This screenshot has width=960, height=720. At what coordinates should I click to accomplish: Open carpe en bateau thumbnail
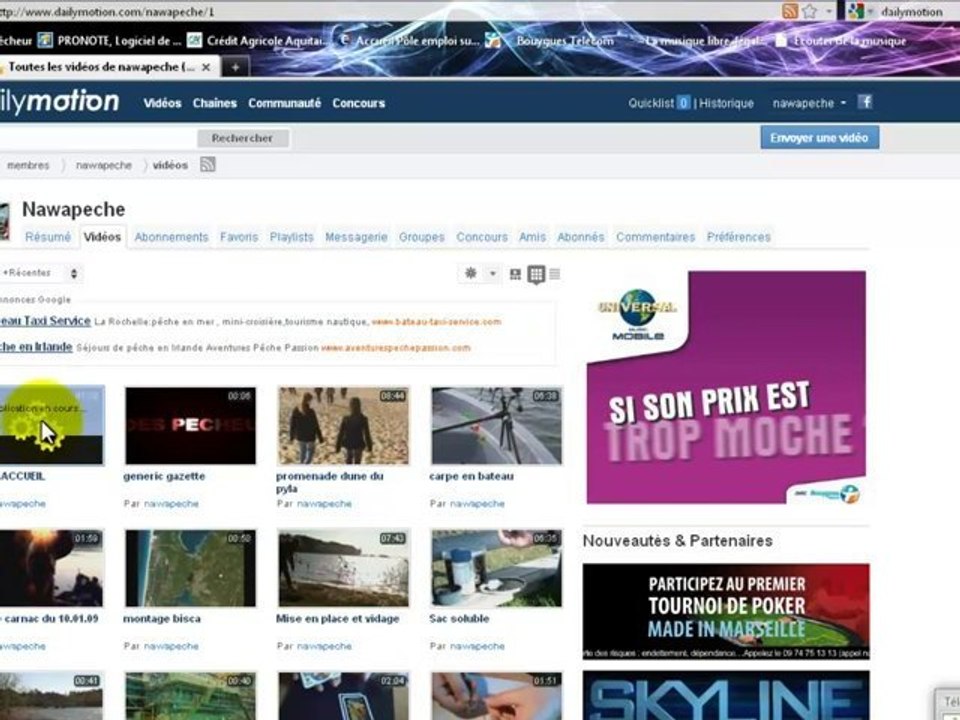click(x=497, y=425)
